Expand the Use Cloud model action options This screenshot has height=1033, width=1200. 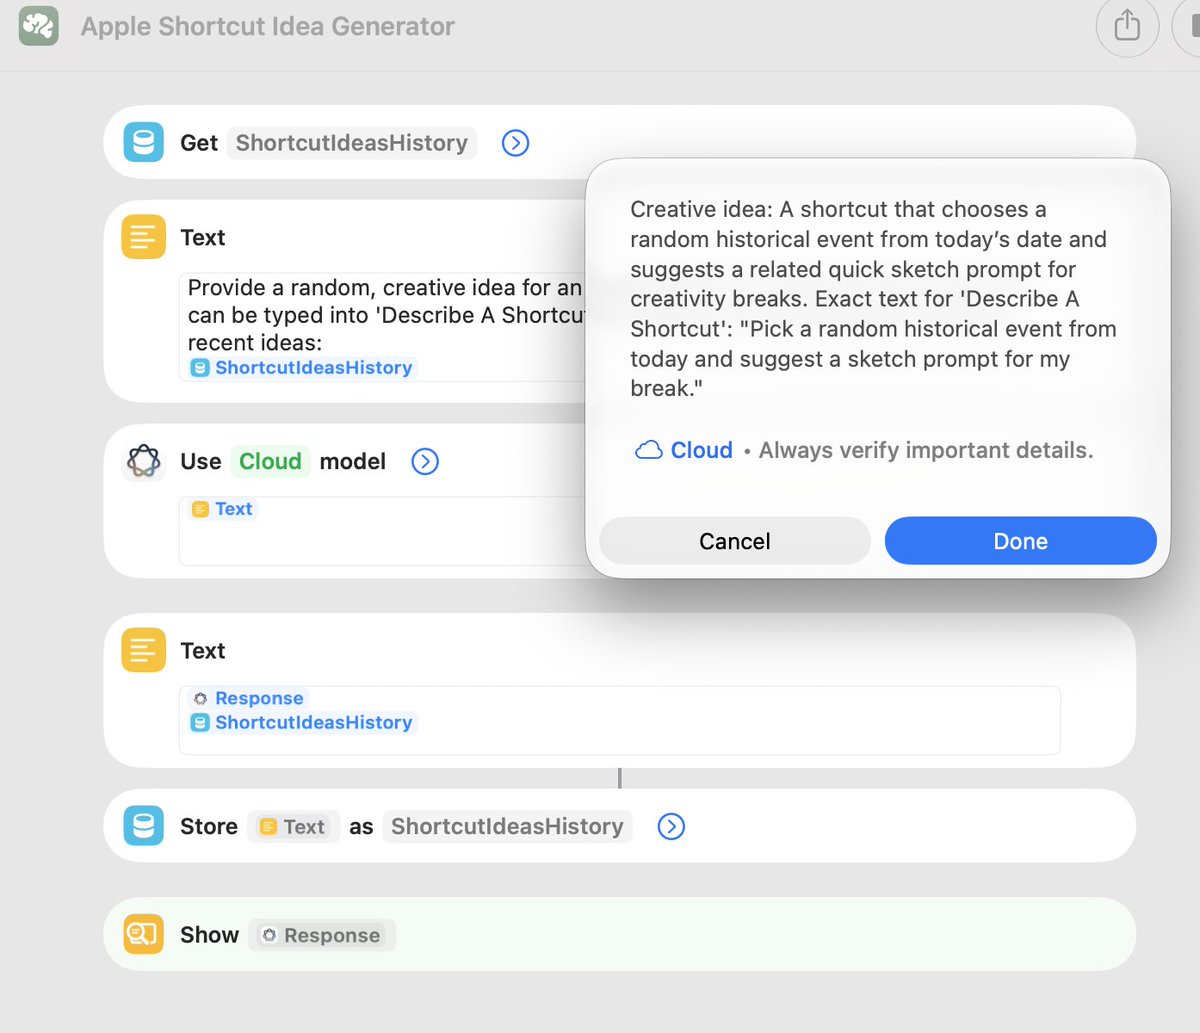[425, 461]
